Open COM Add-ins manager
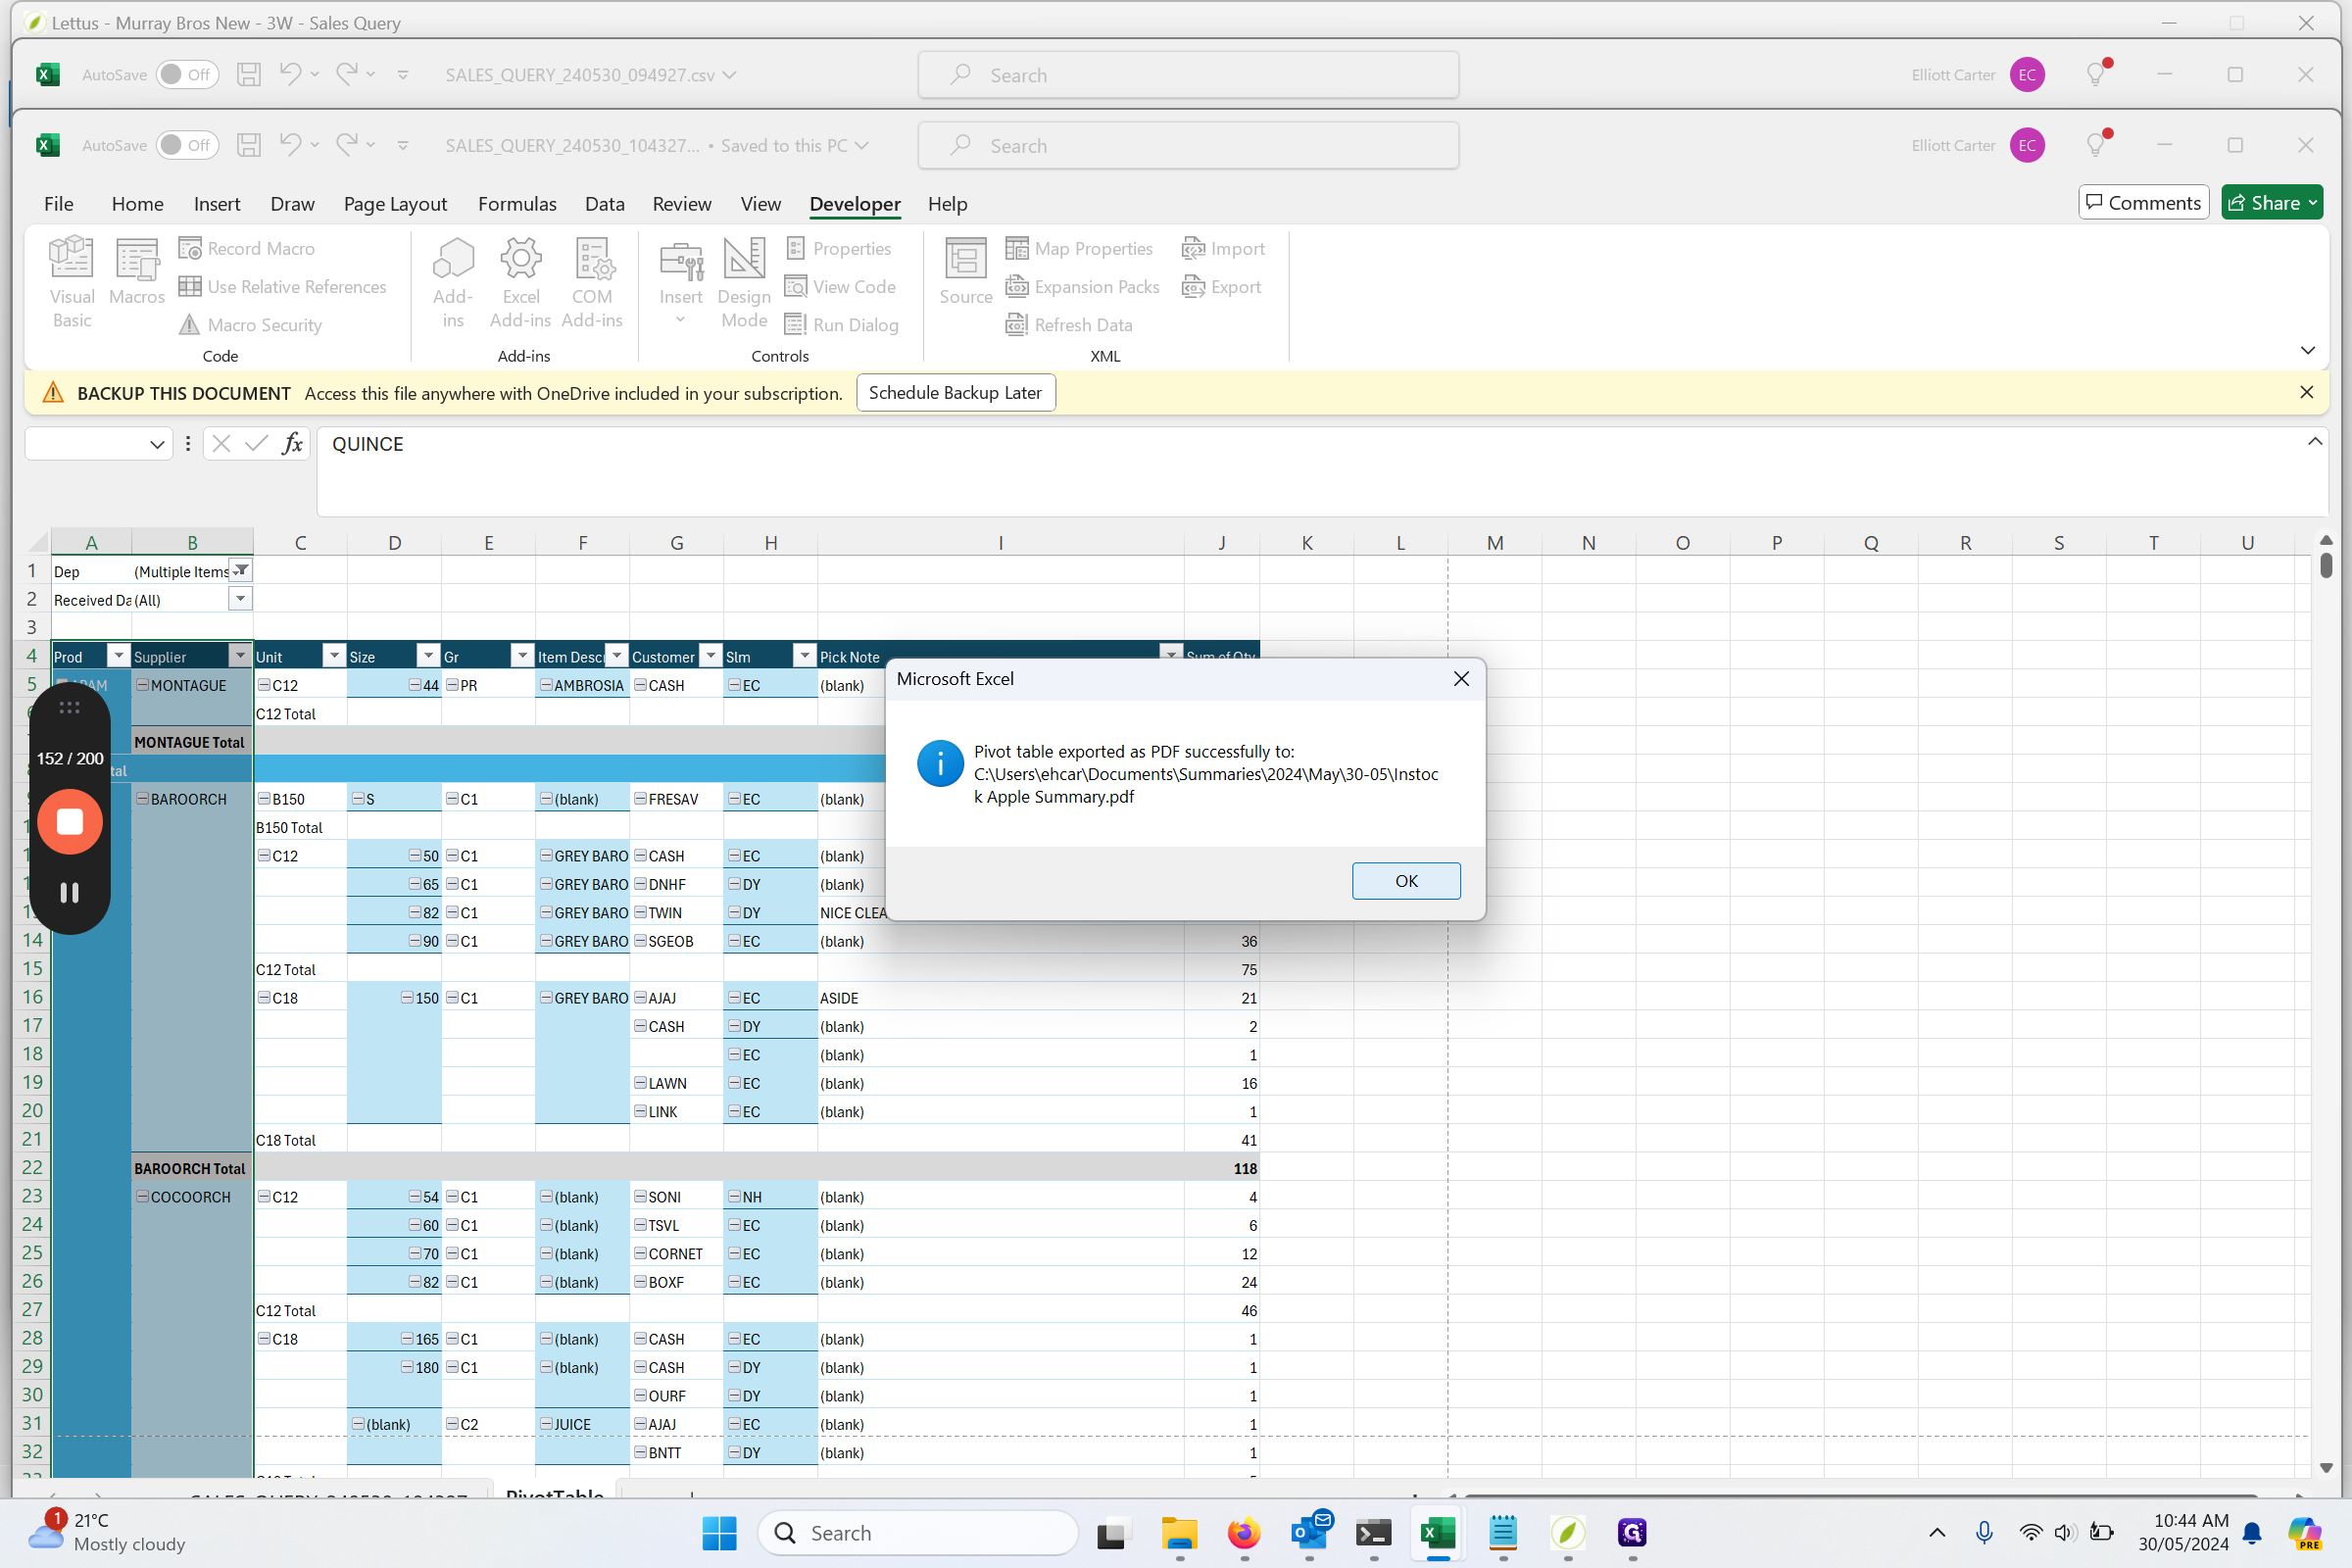This screenshot has width=2352, height=1568. tap(592, 283)
